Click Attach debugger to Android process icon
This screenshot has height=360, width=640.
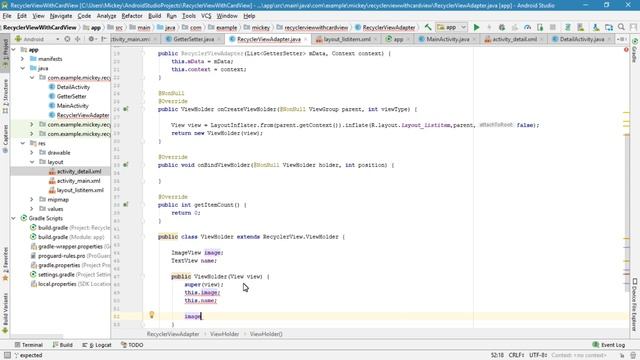540,27
